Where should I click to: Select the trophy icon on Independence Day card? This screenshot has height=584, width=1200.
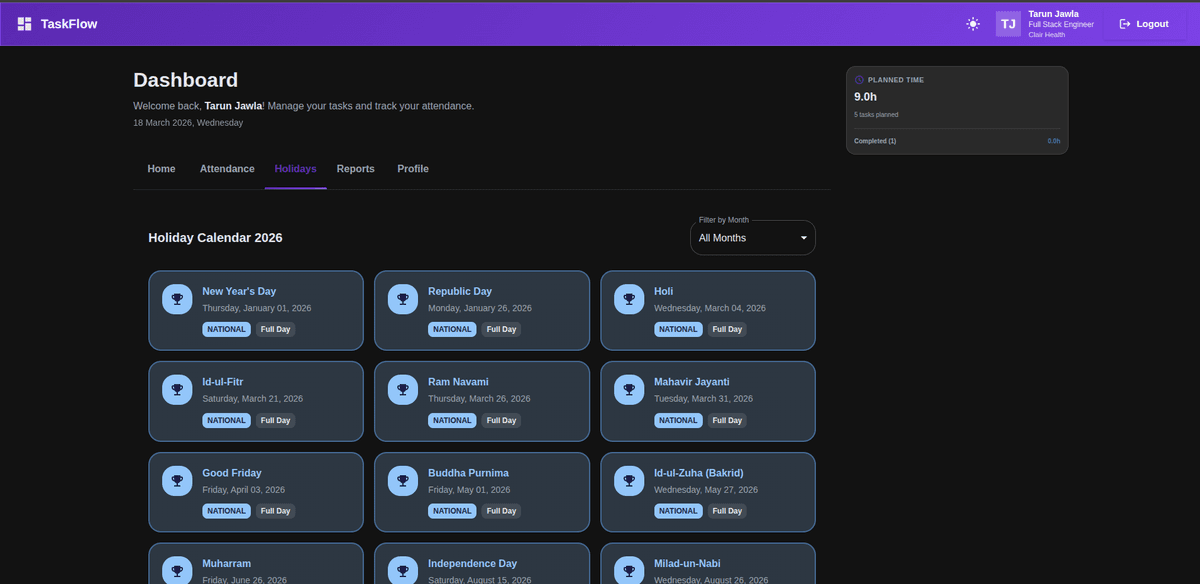[x=402, y=570]
